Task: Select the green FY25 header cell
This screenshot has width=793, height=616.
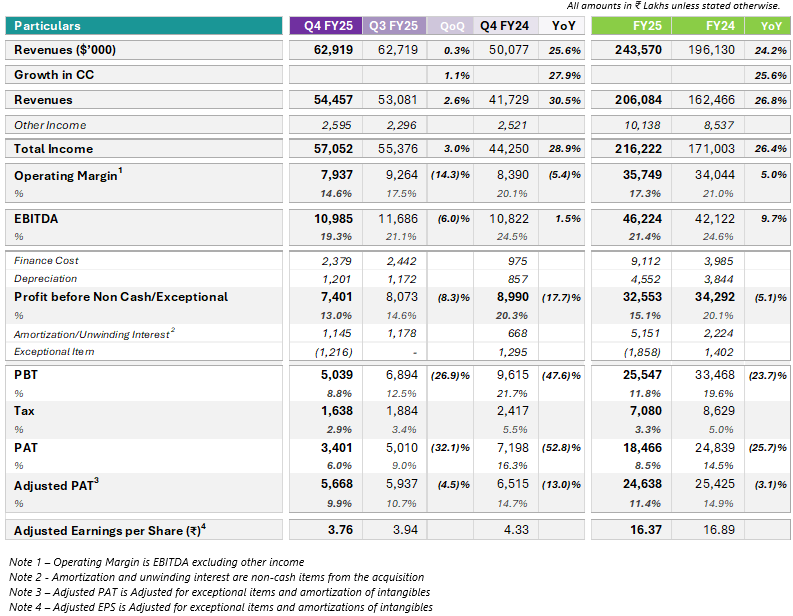Action: (631, 26)
